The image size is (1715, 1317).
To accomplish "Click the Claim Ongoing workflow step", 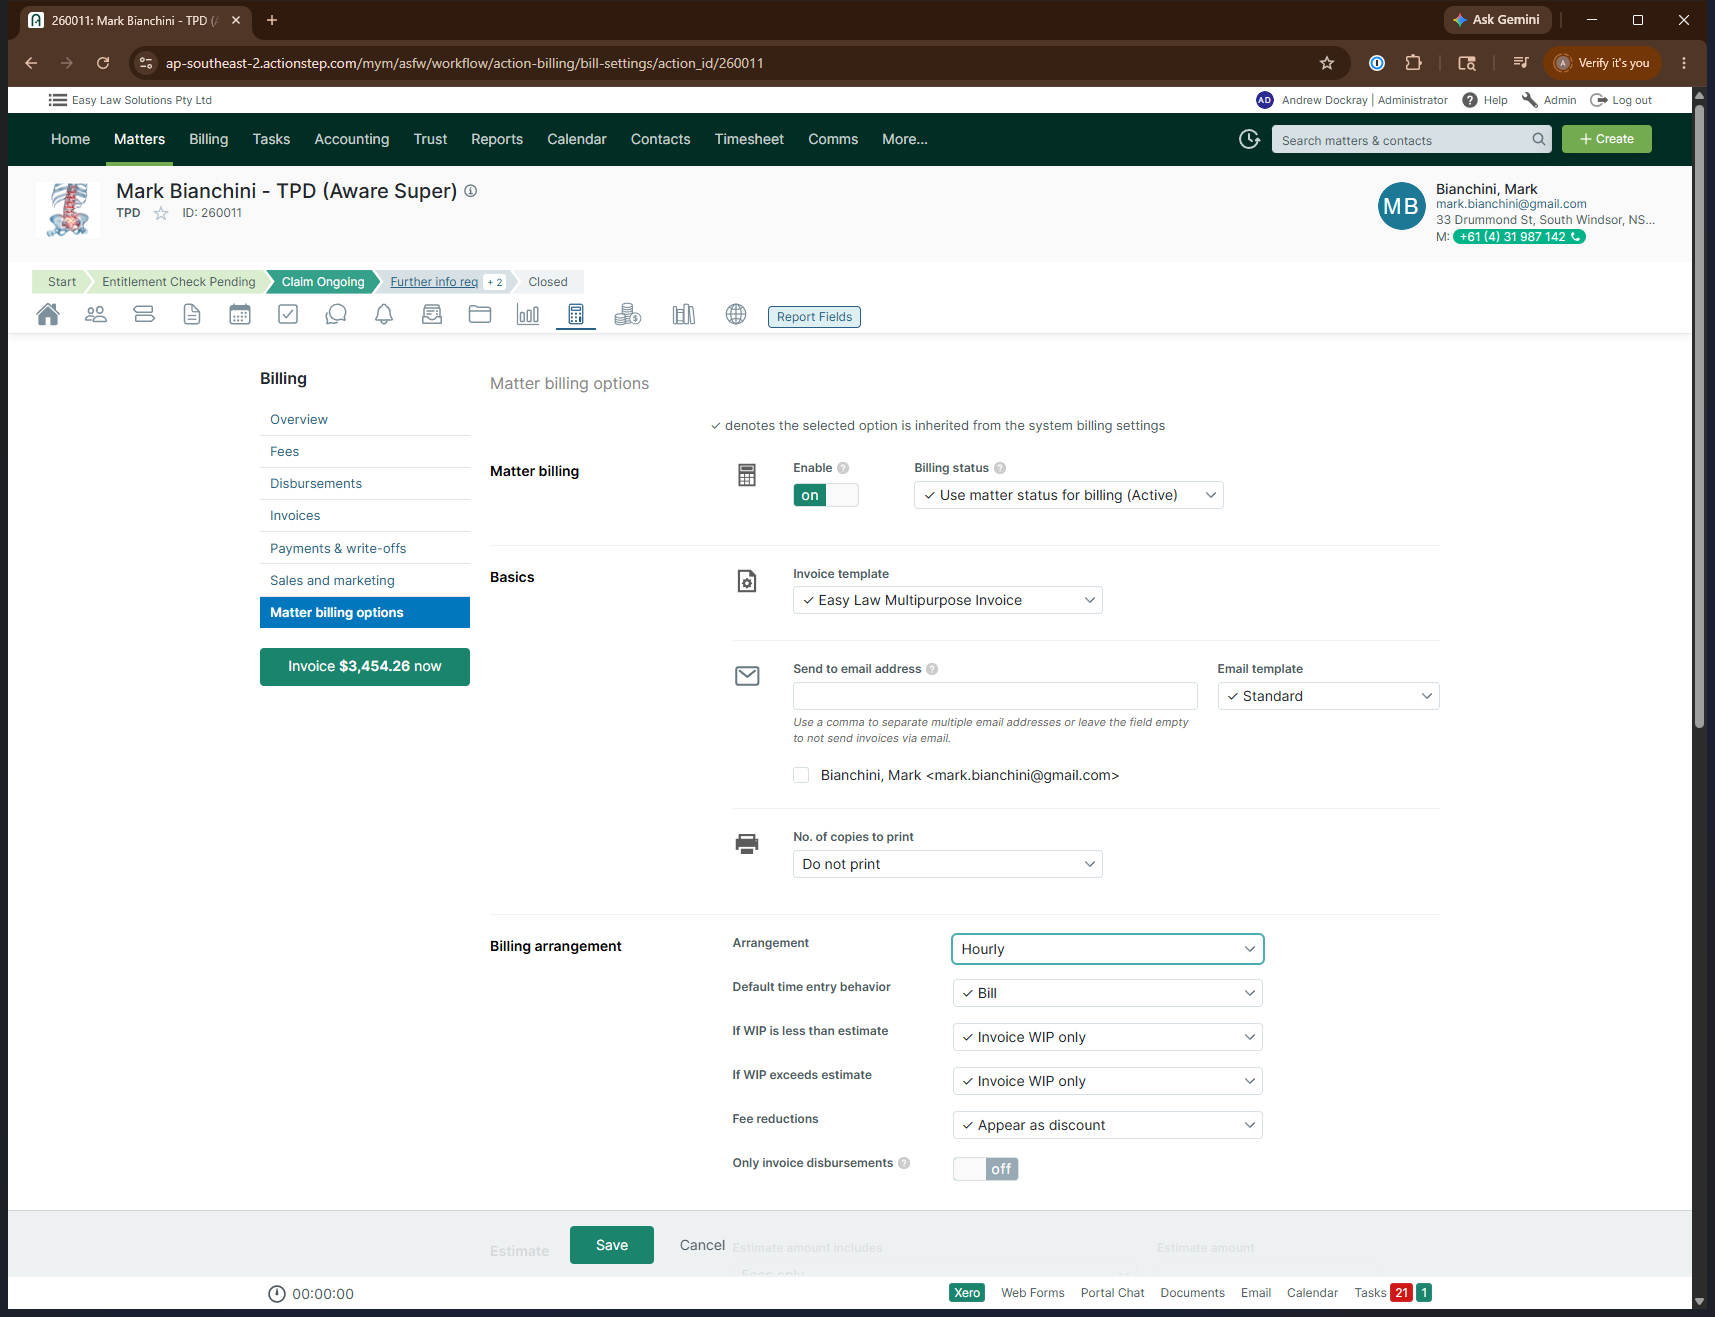I will point(323,282).
